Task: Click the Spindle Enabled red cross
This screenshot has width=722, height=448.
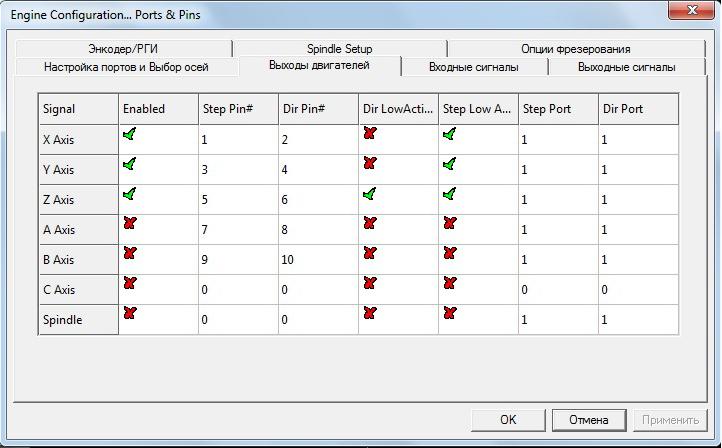Action: tap(130, 313)
